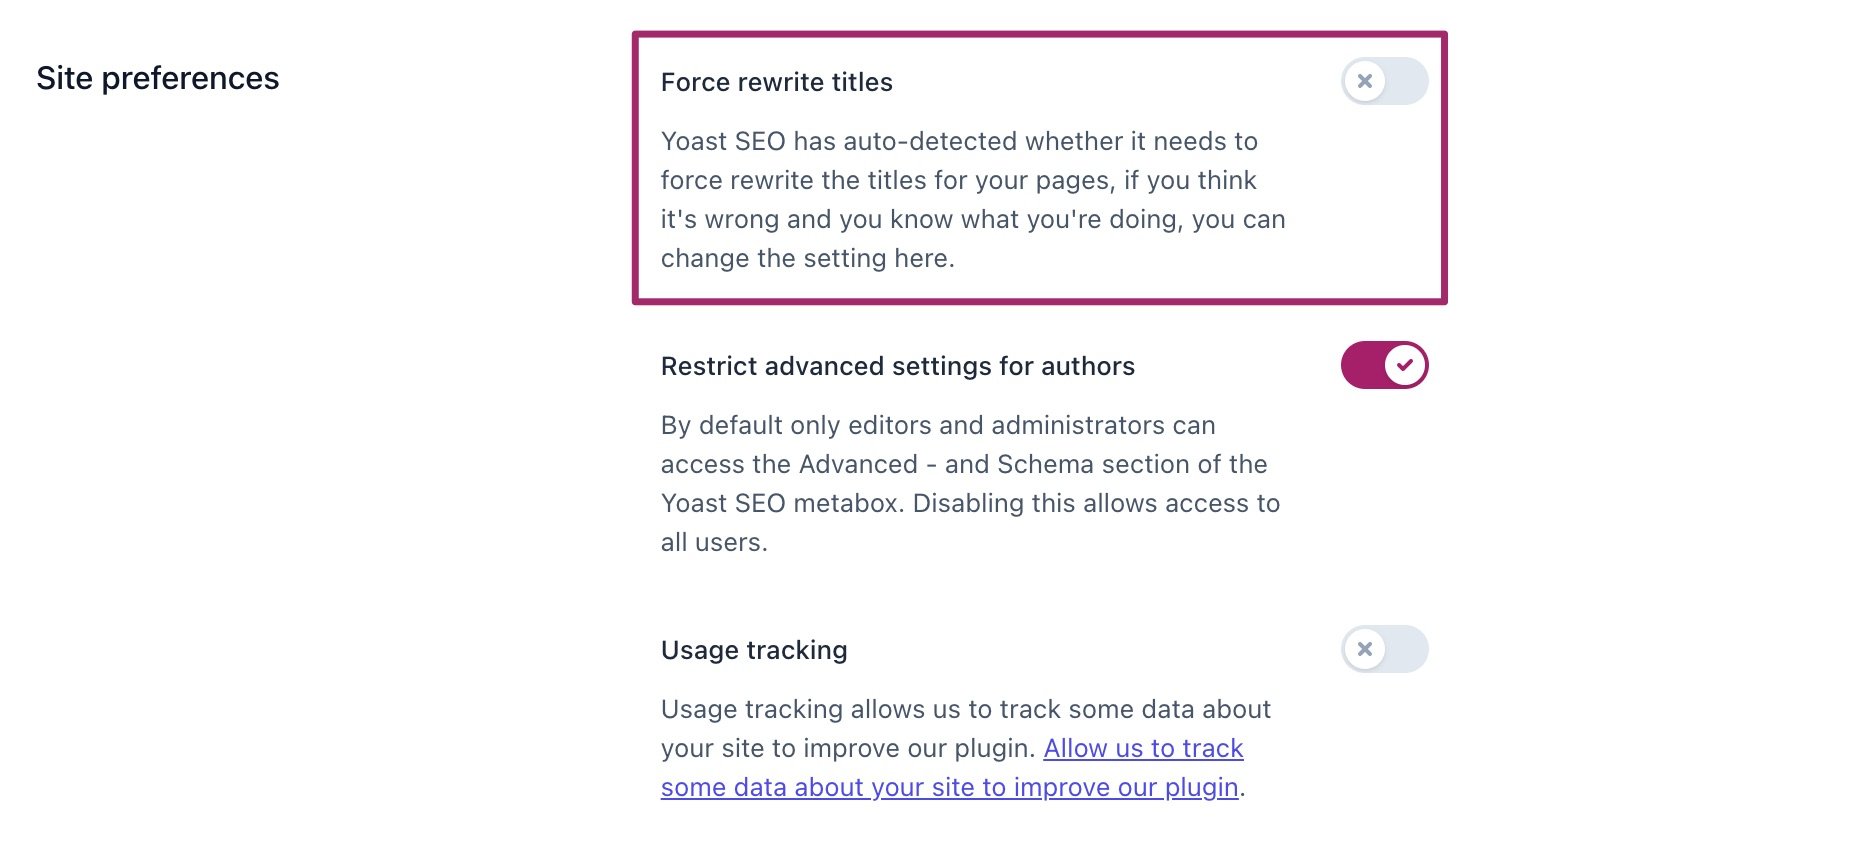Viewport: 1867px width, 853px height.
Task: Click the checkmark icon on Restrict advanced settings switch
Action: [x=1406, y=365]
